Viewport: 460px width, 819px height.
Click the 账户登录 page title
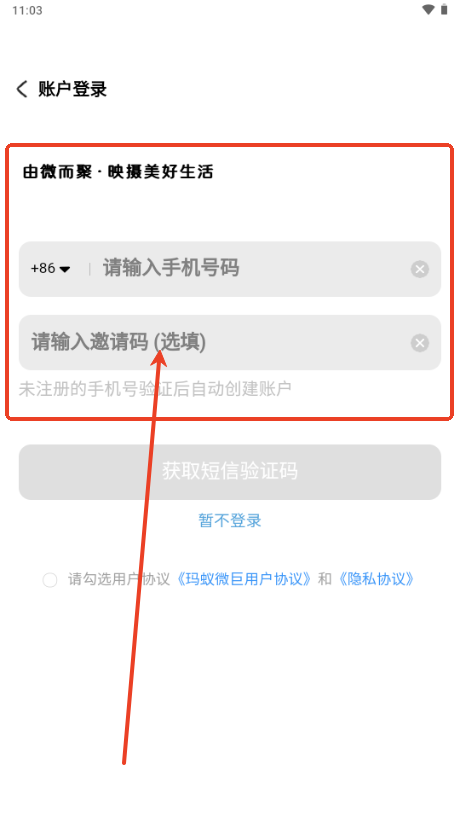pos(73,89)
